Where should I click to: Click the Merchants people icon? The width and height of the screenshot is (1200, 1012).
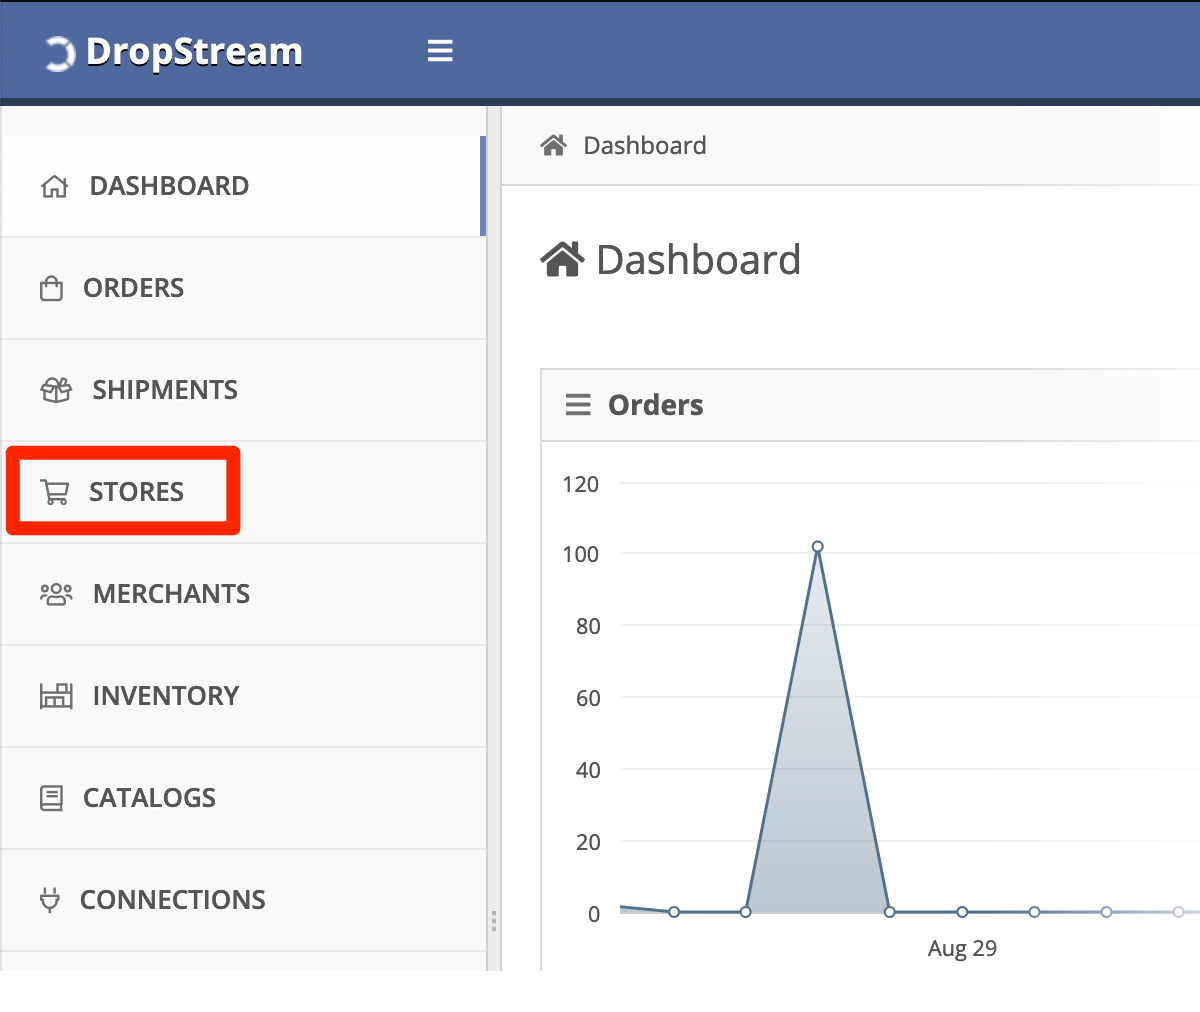point(56,594)
